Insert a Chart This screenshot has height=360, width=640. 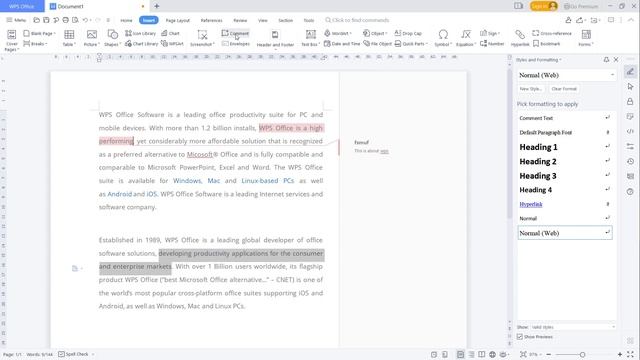(x=171, y=33)
